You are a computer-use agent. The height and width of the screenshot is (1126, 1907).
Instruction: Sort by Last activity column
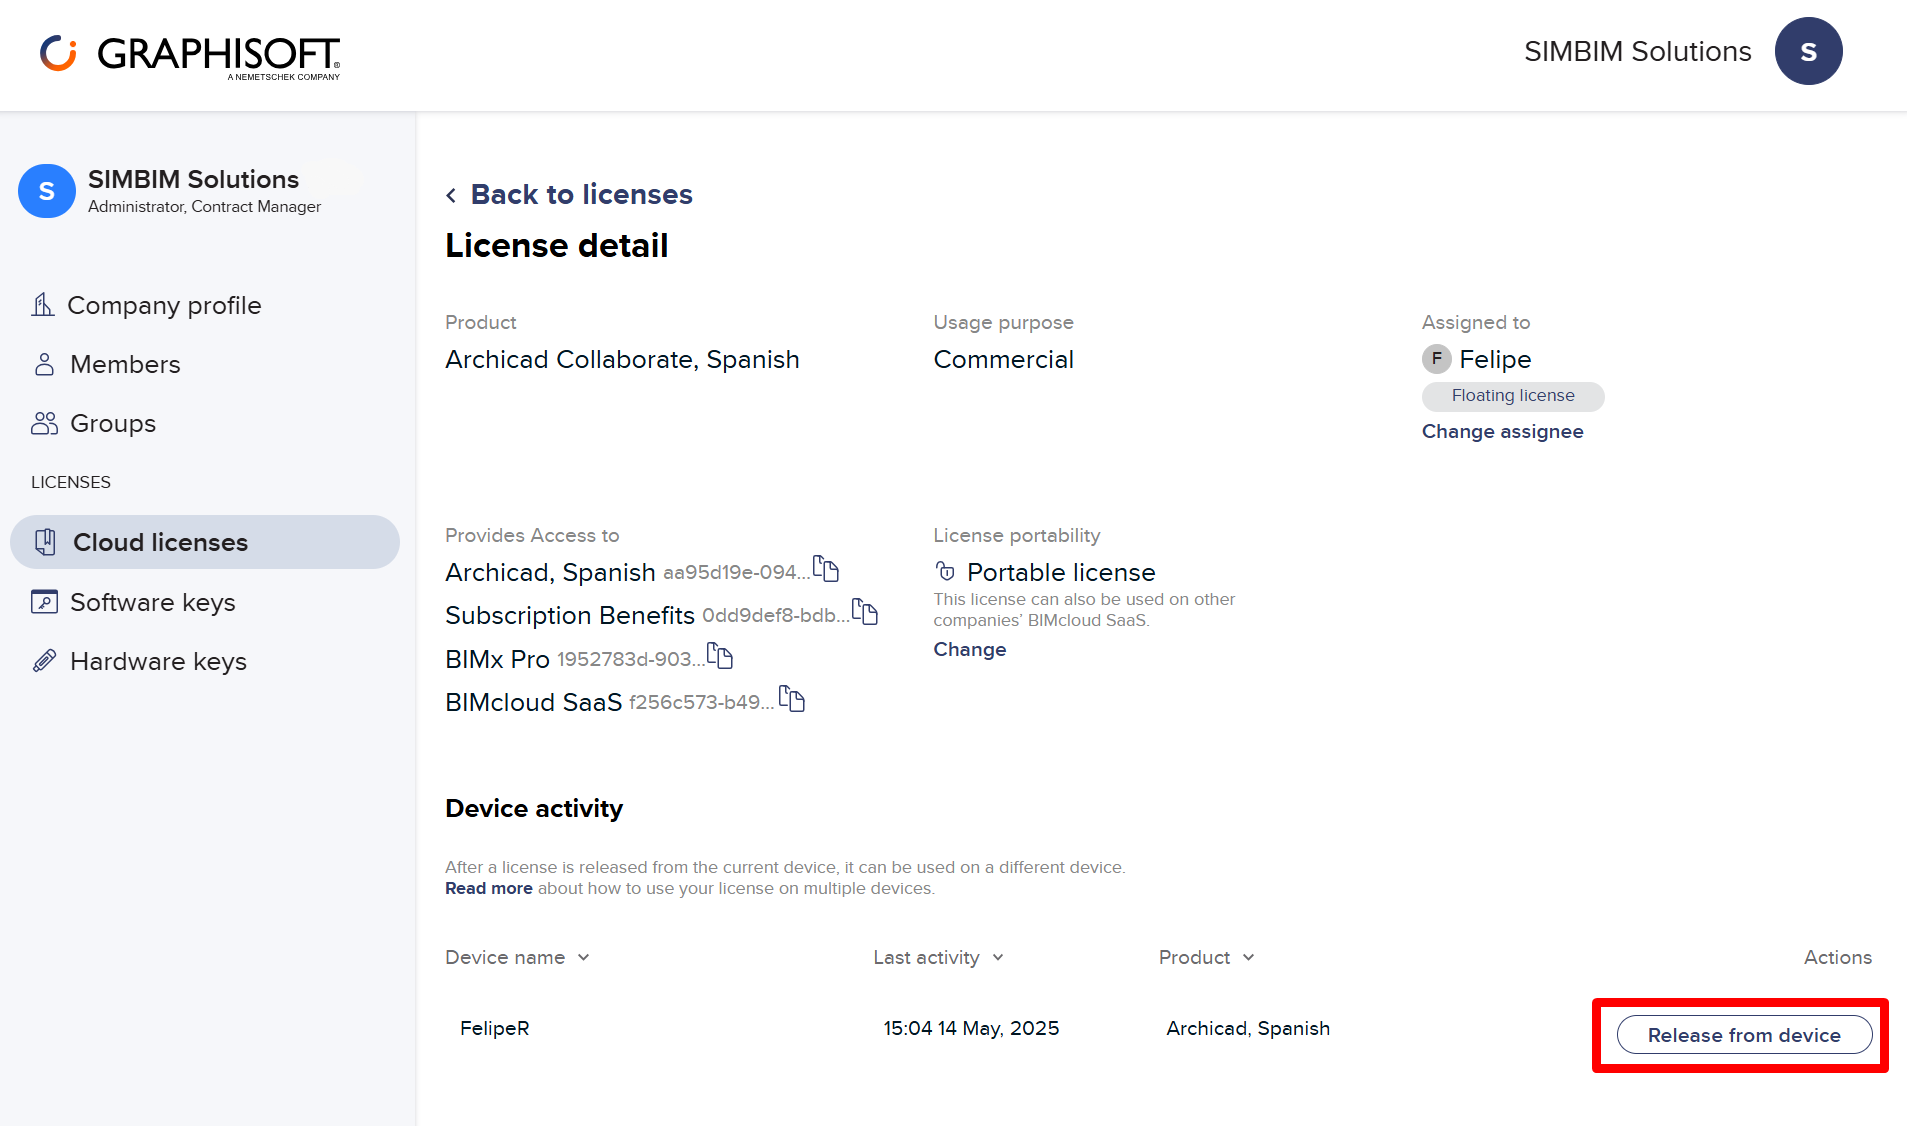[938, 958]
